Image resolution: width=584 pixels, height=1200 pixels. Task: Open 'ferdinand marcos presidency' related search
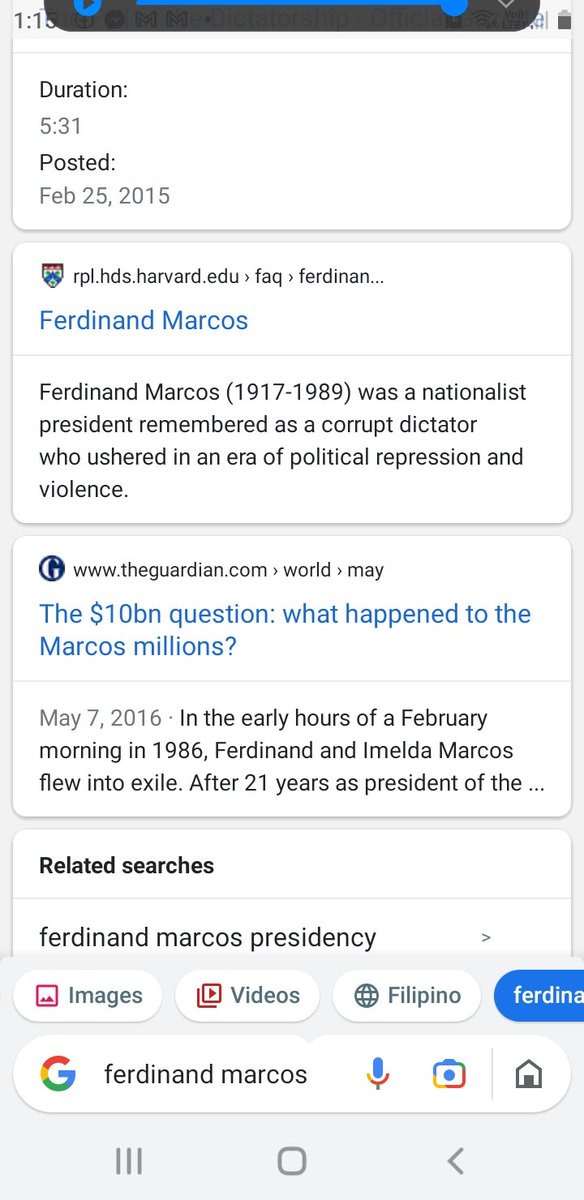click(x=208, y=938)
